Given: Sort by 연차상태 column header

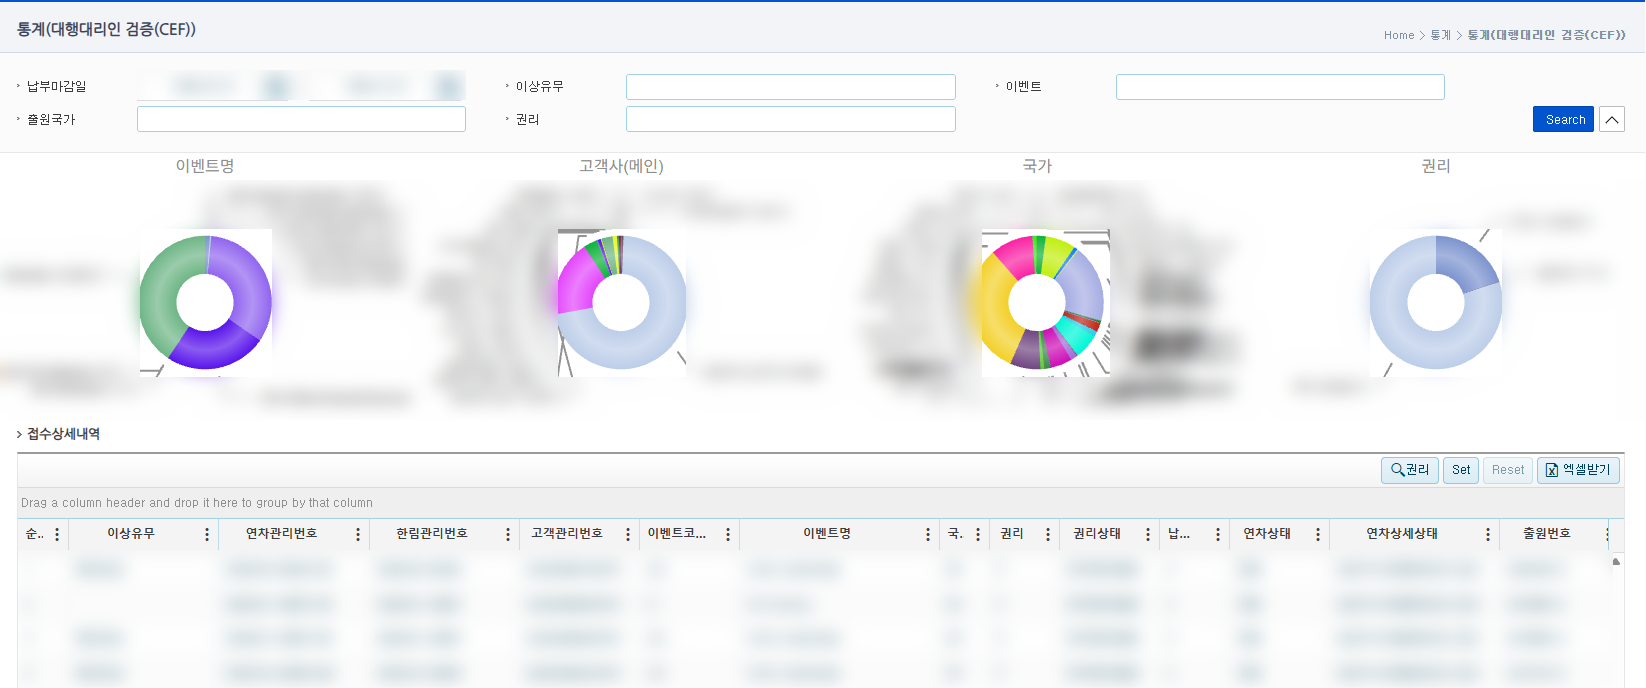Looking at the screenshot, I should coord(1267,534).
